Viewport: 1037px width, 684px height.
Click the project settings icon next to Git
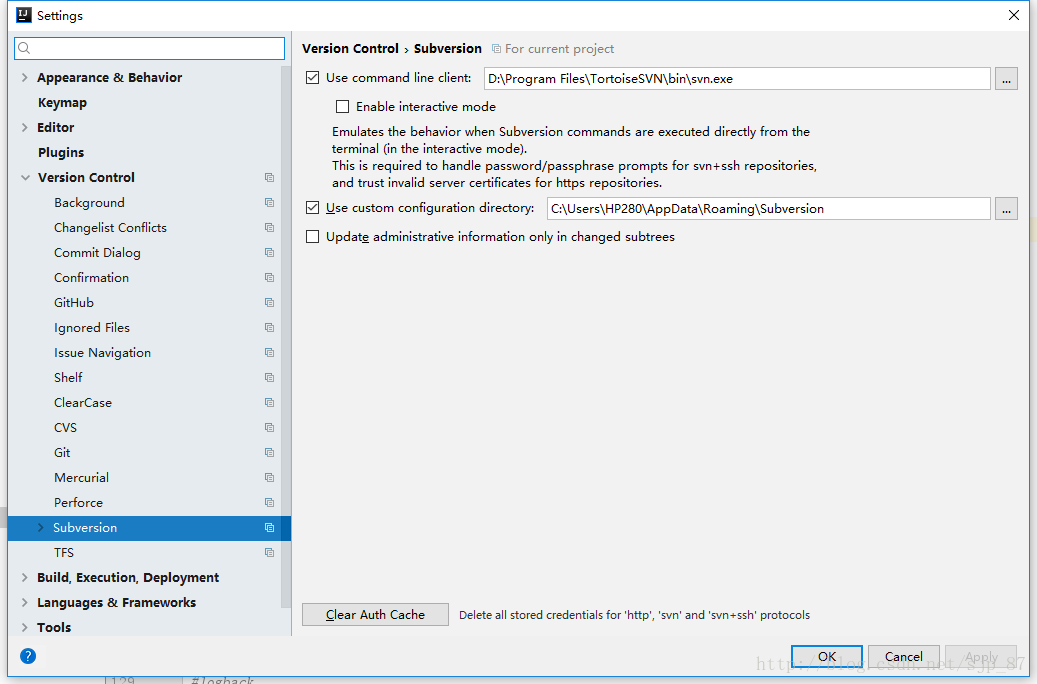[x=268, y=452]
